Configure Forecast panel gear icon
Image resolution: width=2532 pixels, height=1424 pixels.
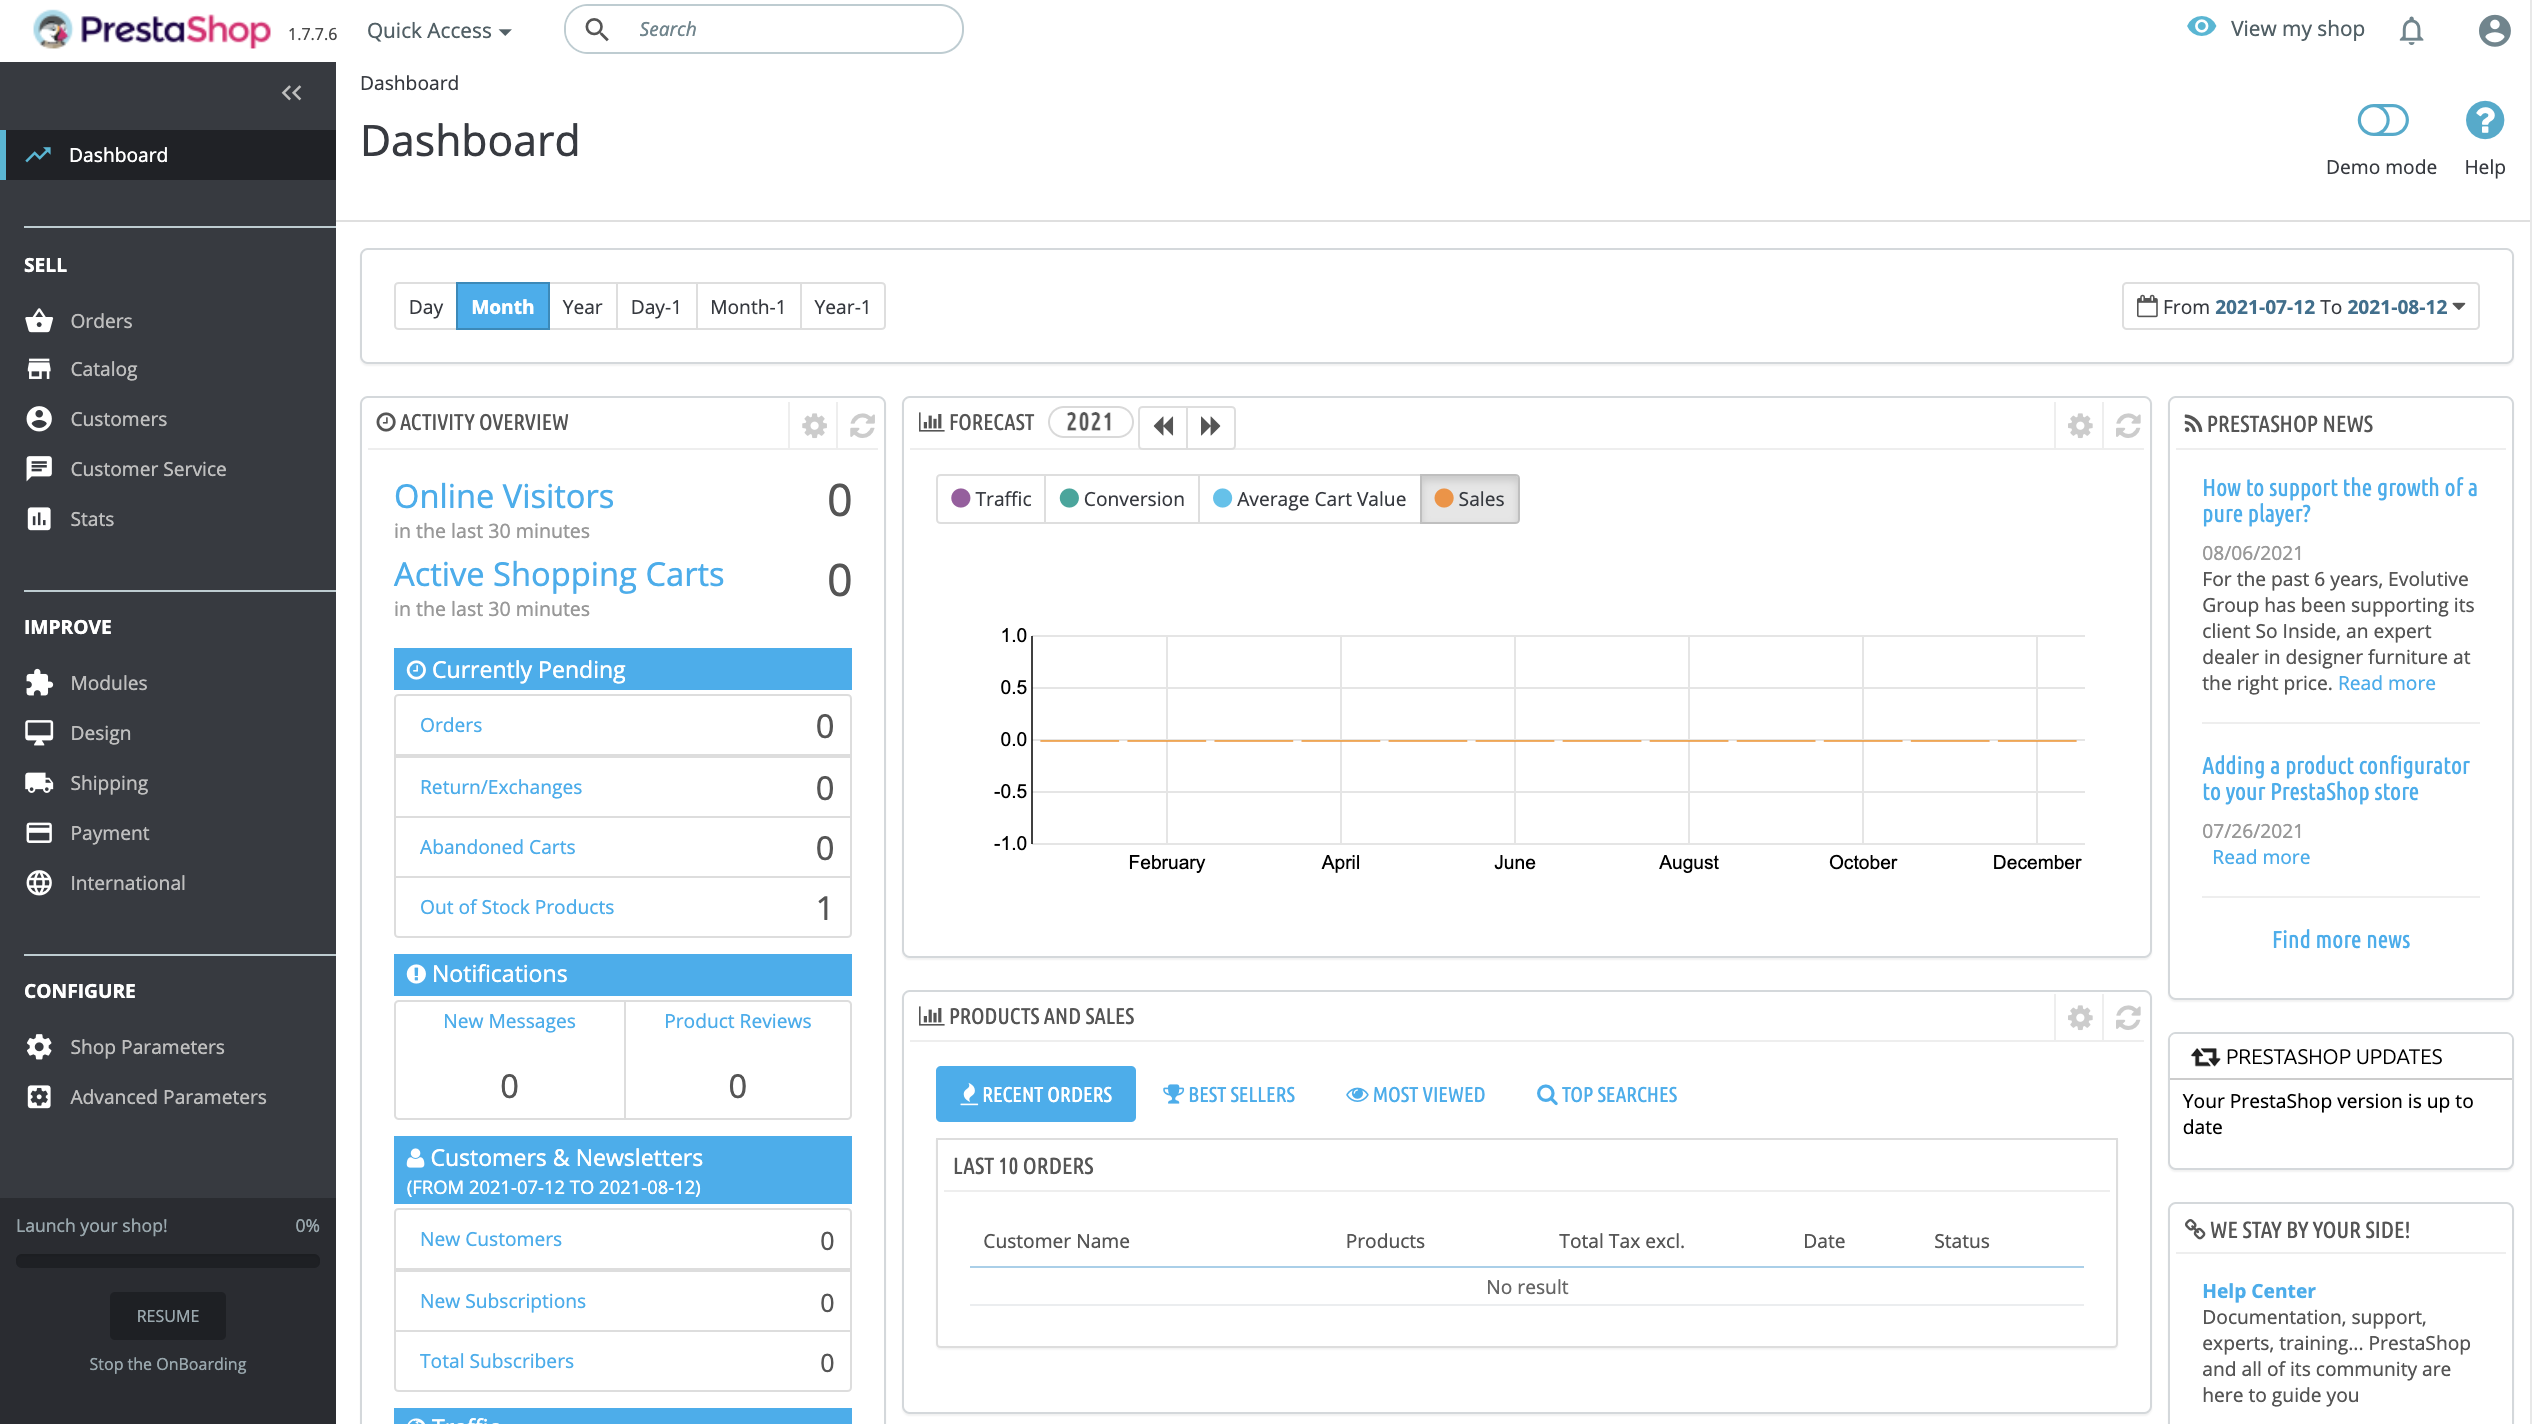[x=2080, y=425]
